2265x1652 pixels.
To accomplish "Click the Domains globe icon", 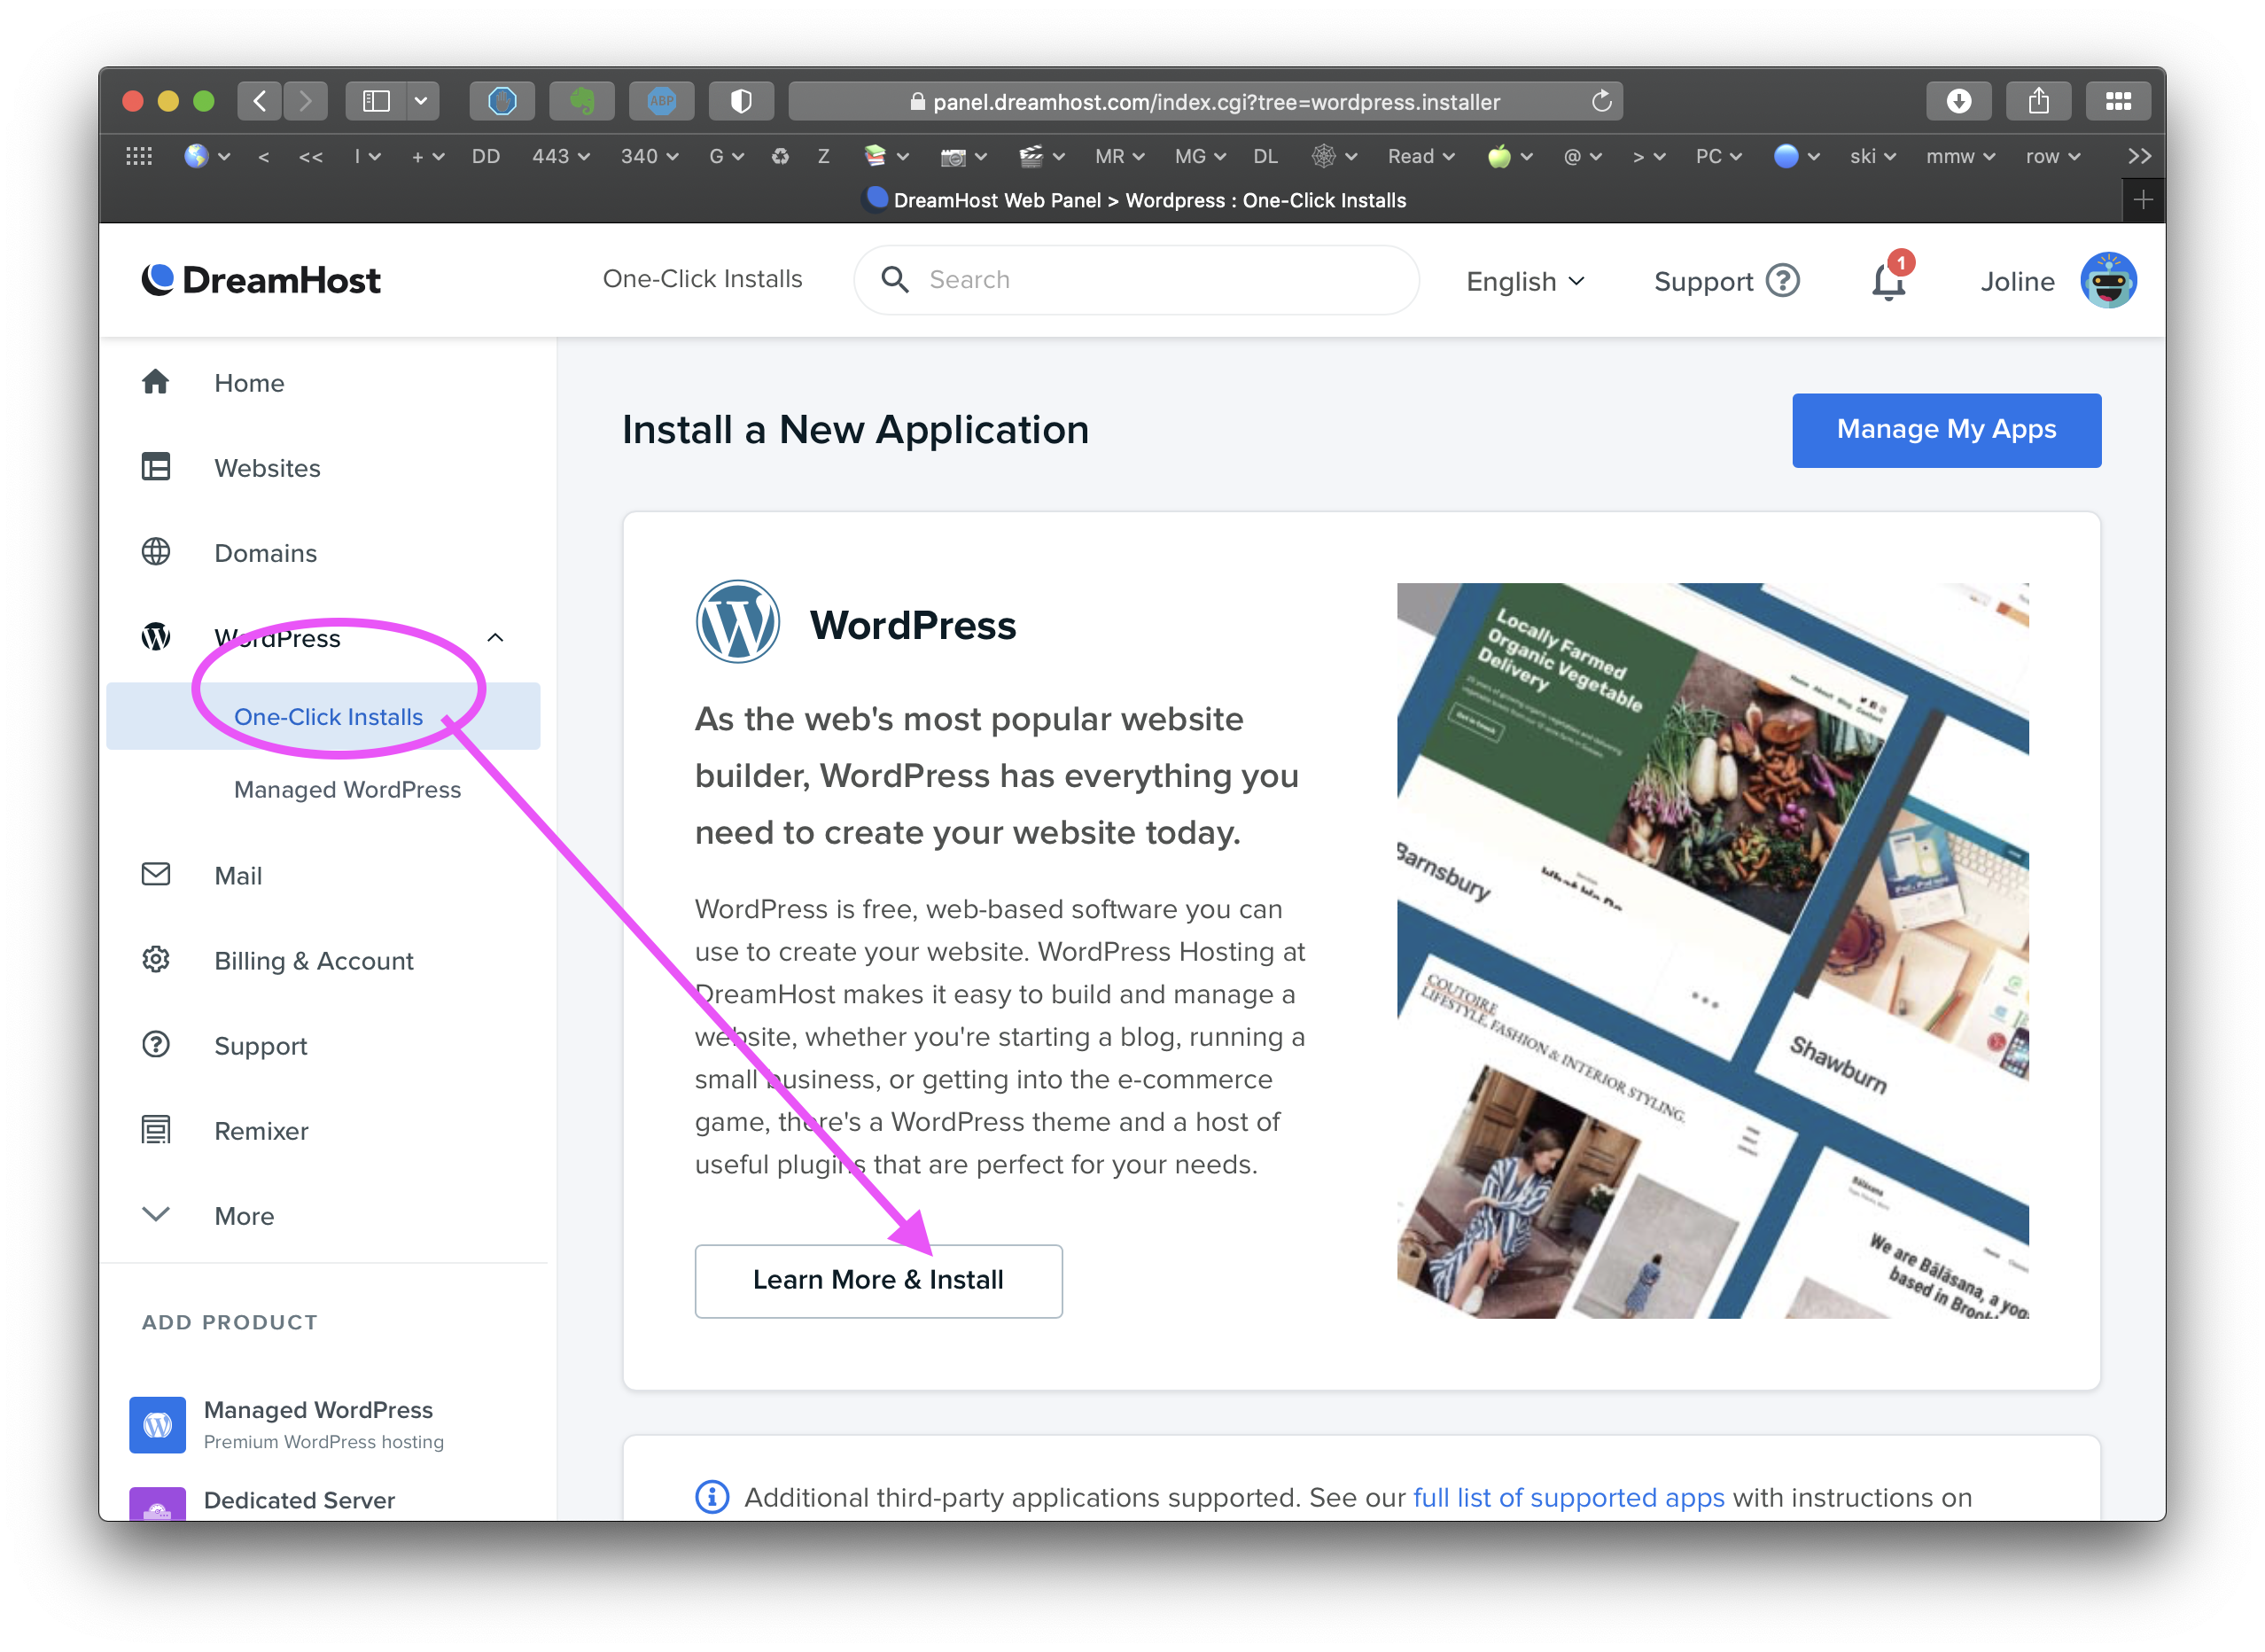I will pos(156,552).
